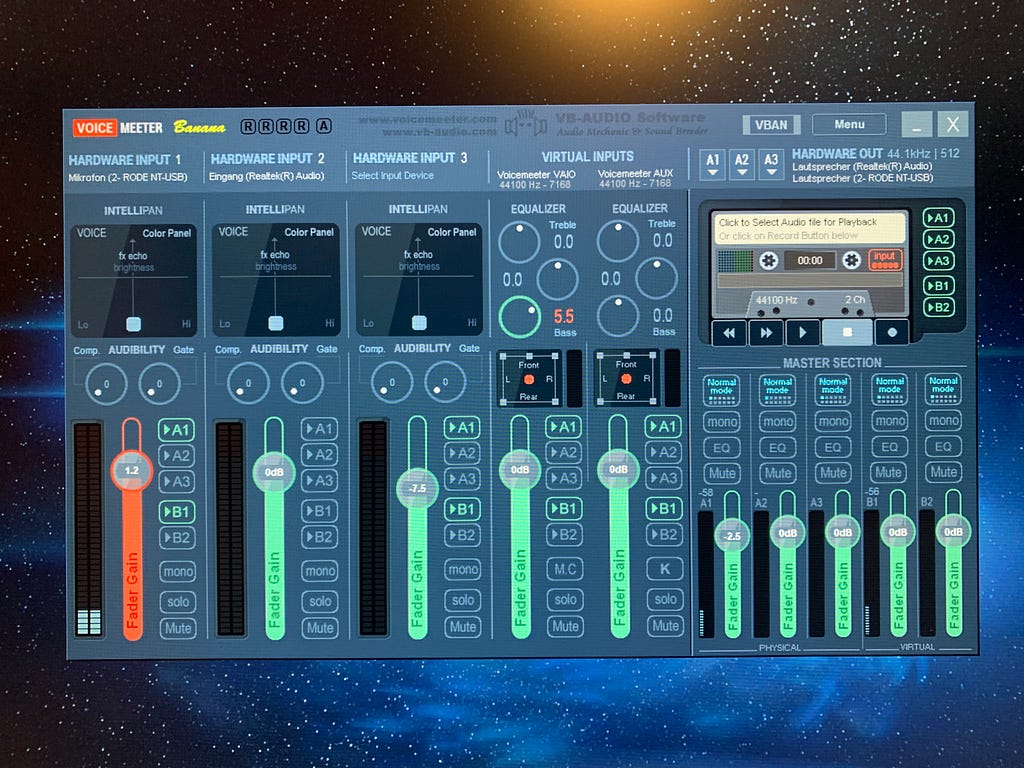Mute the A1 master bus

722,473
